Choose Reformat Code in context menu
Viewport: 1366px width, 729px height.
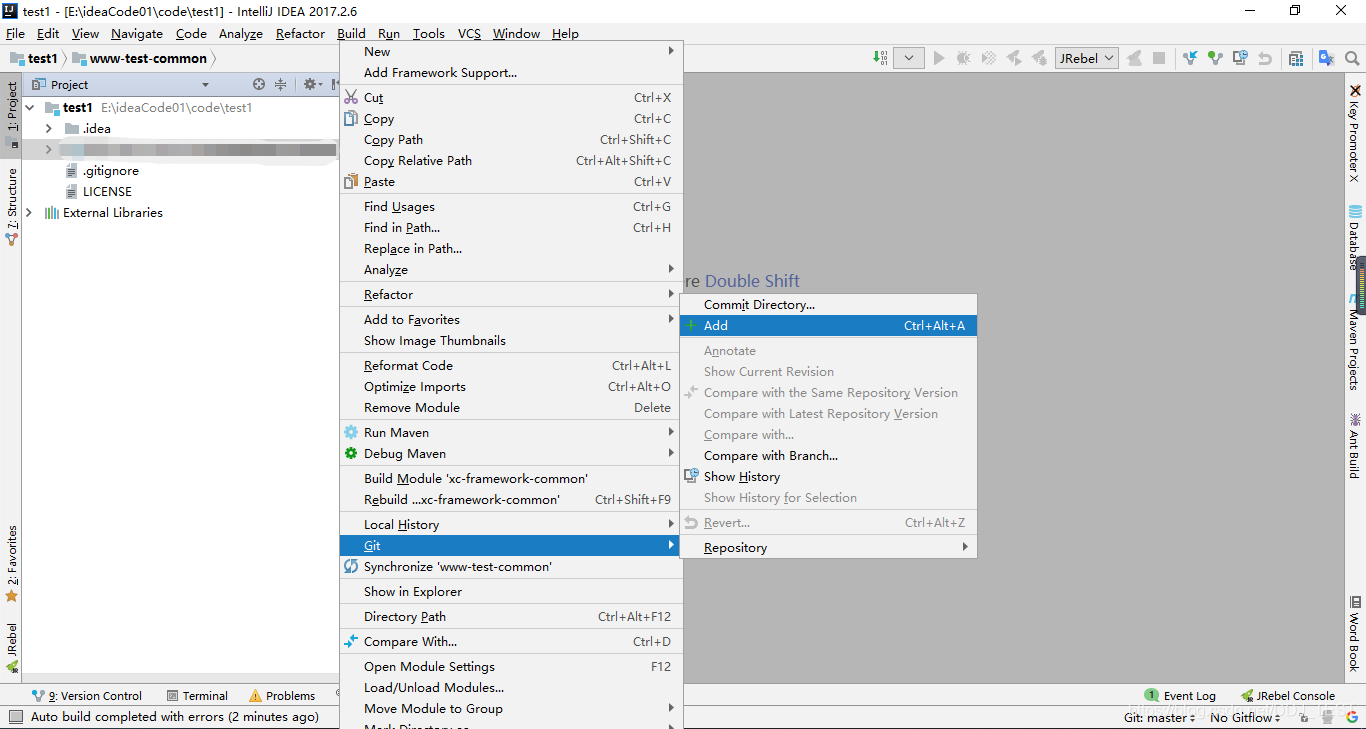511,365
